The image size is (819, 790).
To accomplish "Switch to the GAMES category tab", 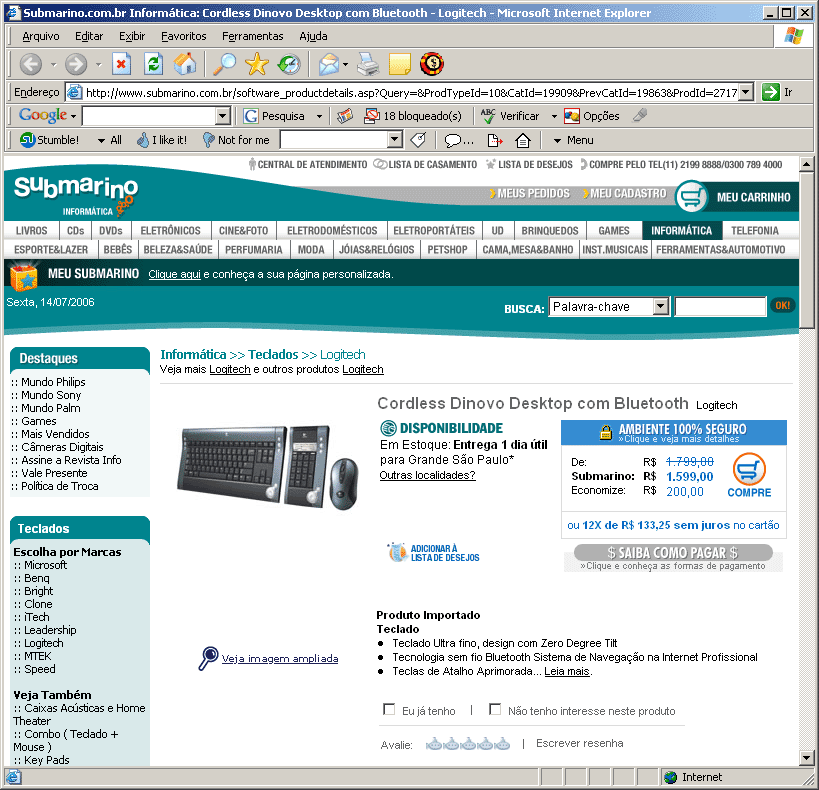I will (613, 231).
